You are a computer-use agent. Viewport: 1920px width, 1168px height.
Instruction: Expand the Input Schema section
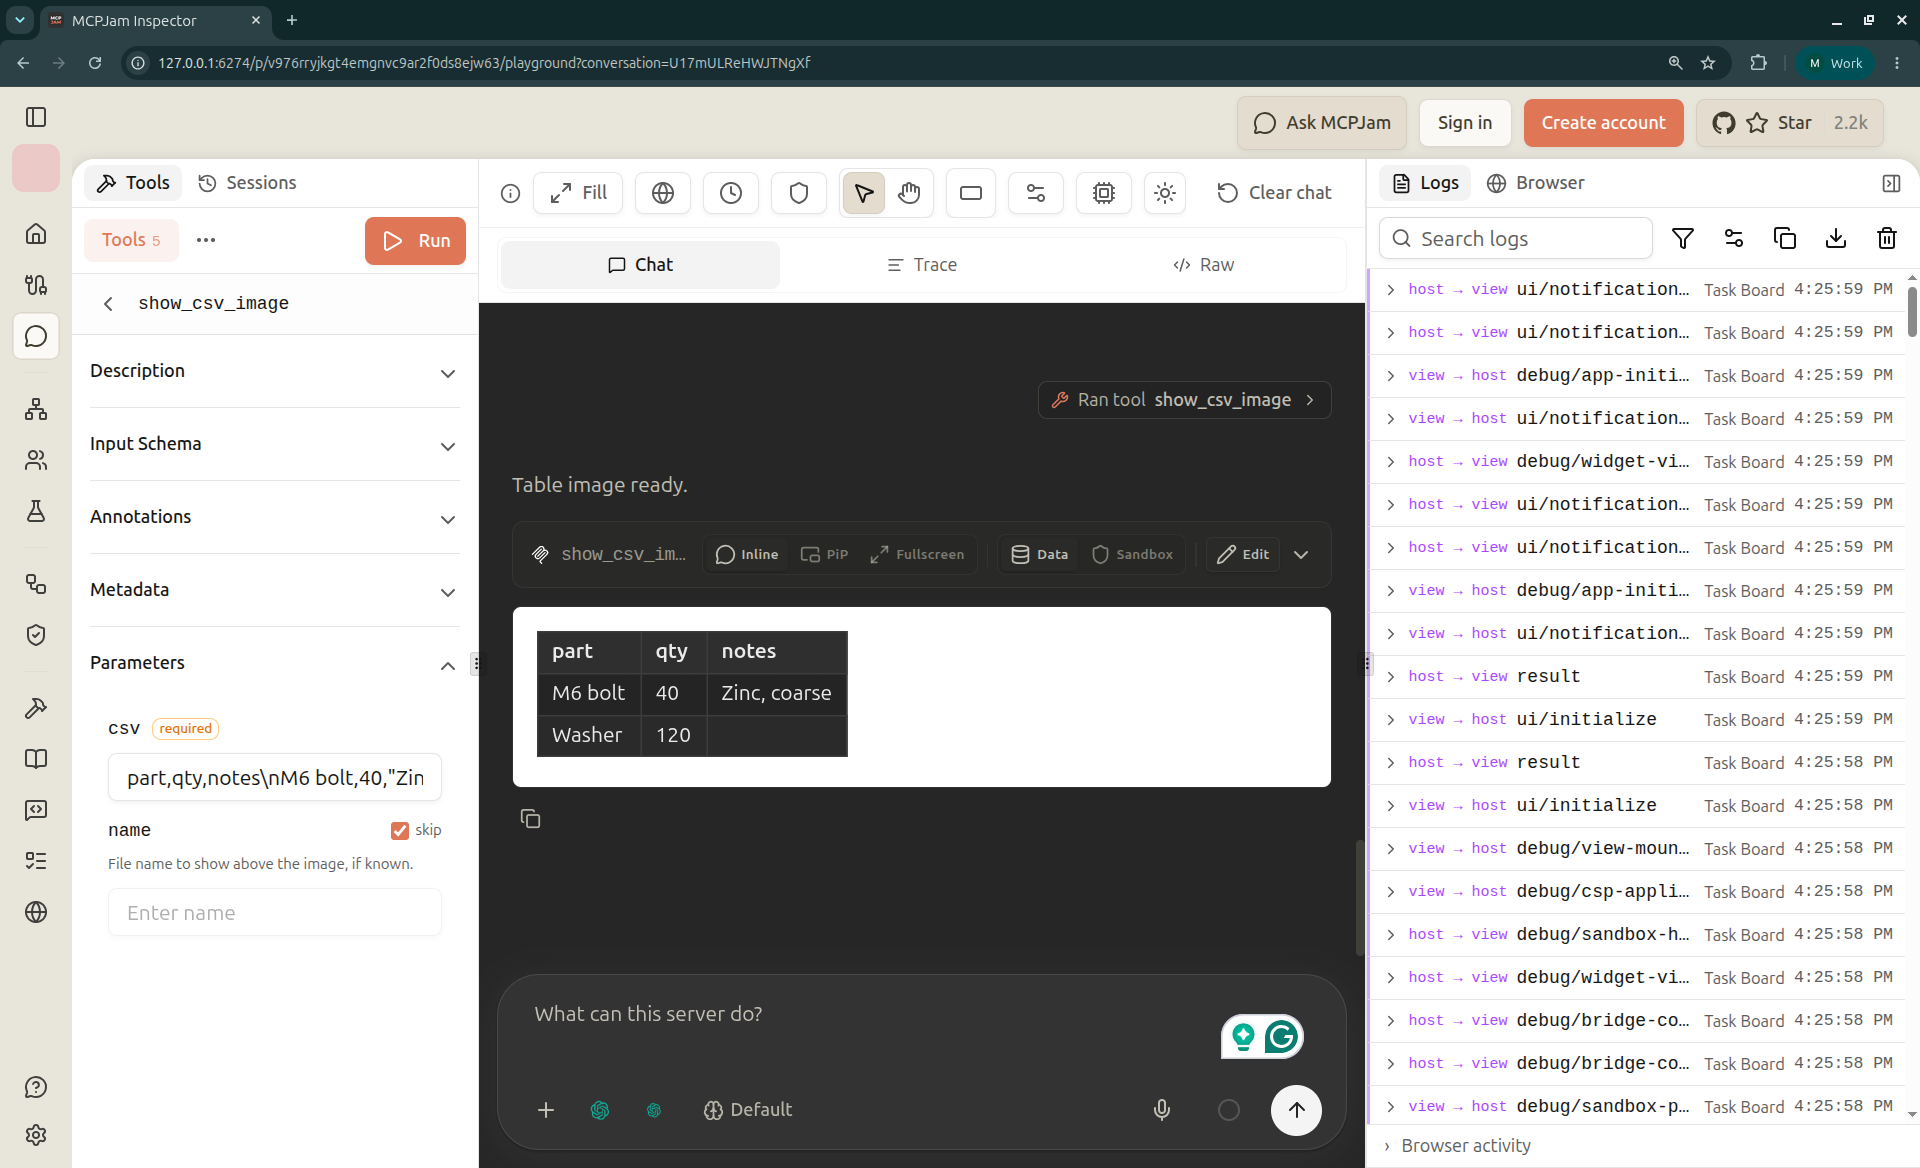tap(275, 444)
